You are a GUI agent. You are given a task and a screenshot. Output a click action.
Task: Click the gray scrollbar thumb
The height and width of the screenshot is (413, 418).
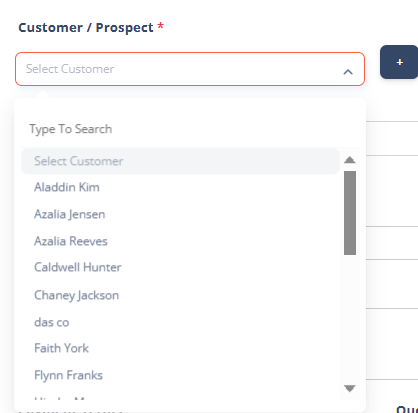click(350, 213)
